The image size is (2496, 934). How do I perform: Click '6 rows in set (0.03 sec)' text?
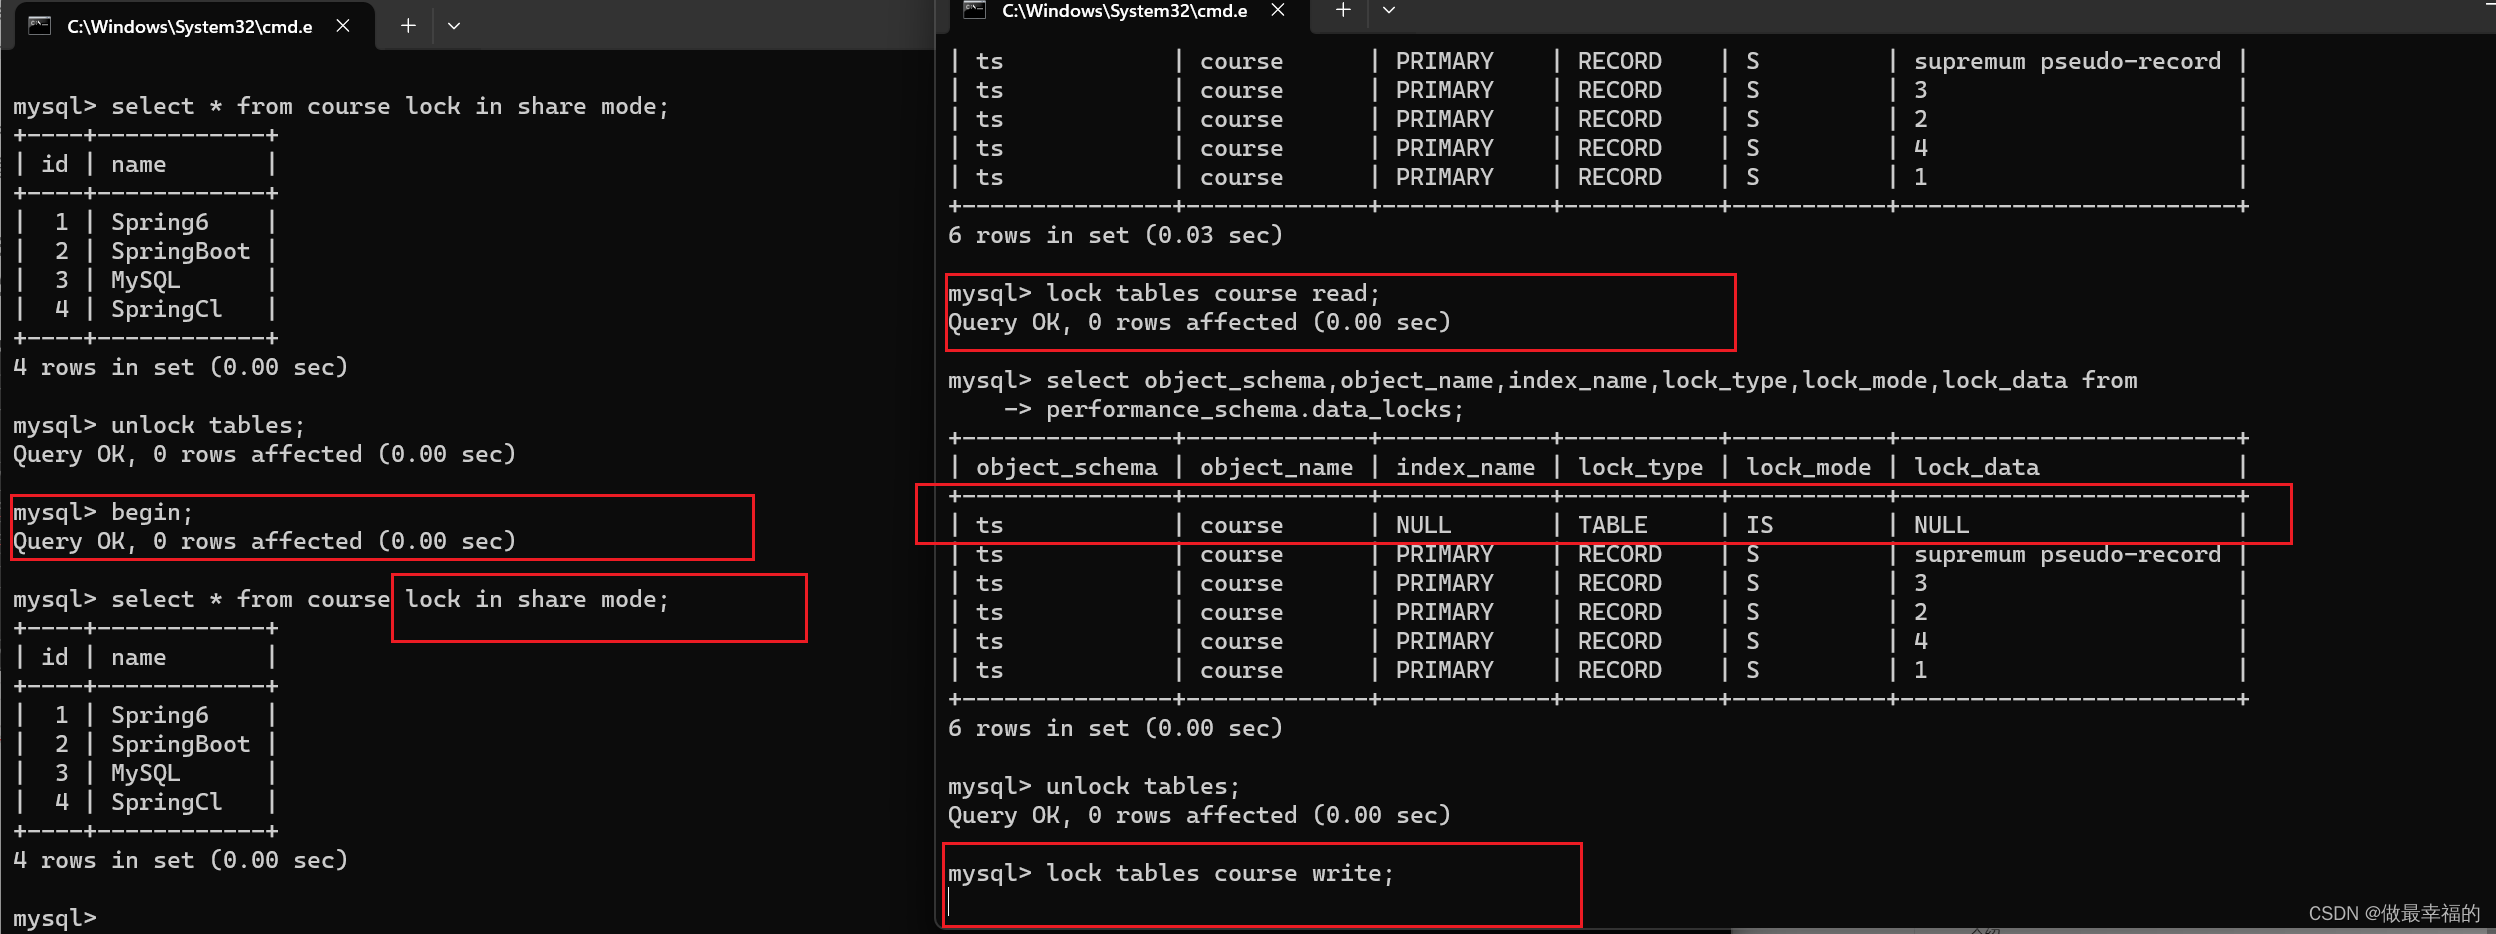[1115, 235]
